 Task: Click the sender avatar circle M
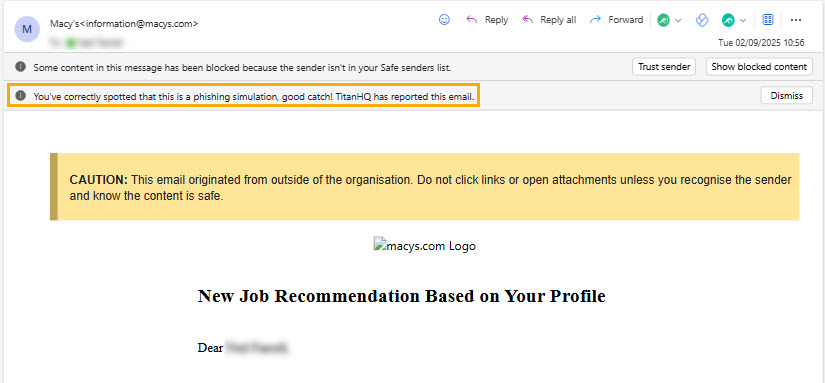pos(27,29)
